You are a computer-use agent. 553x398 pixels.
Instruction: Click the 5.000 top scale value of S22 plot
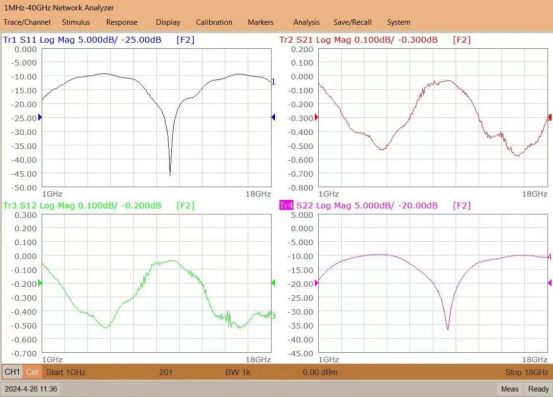(302, 215)
